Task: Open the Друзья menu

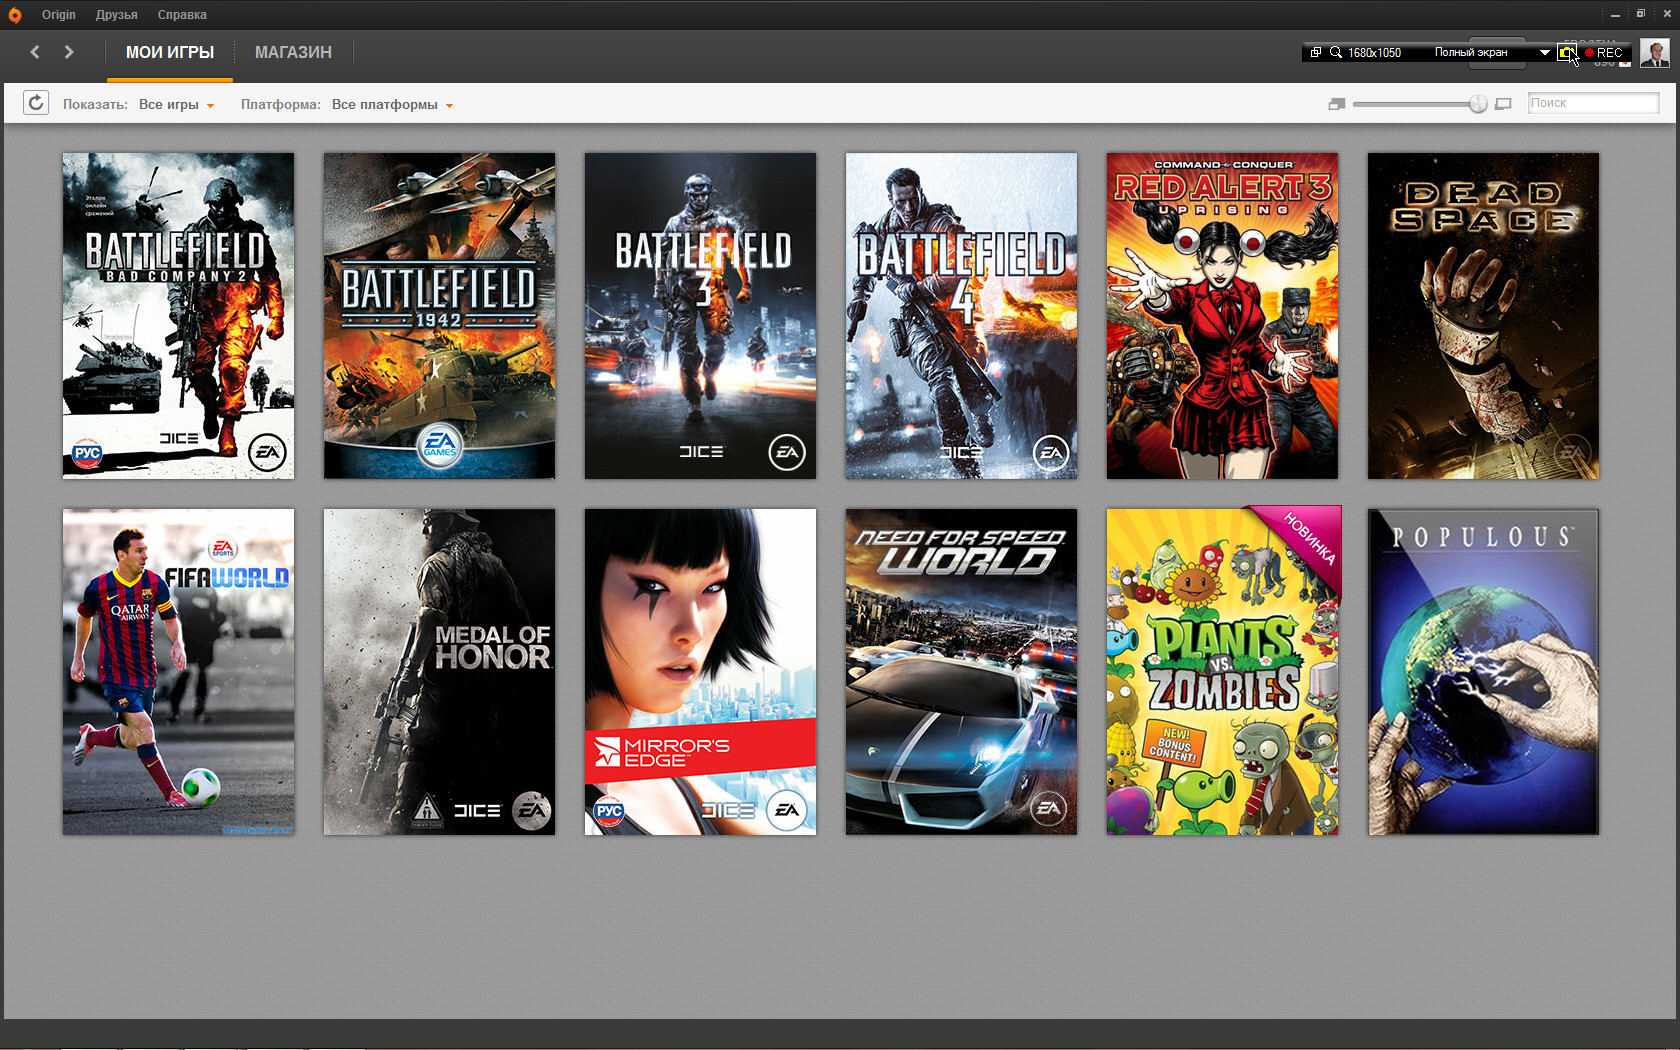Action: (117, 15)
